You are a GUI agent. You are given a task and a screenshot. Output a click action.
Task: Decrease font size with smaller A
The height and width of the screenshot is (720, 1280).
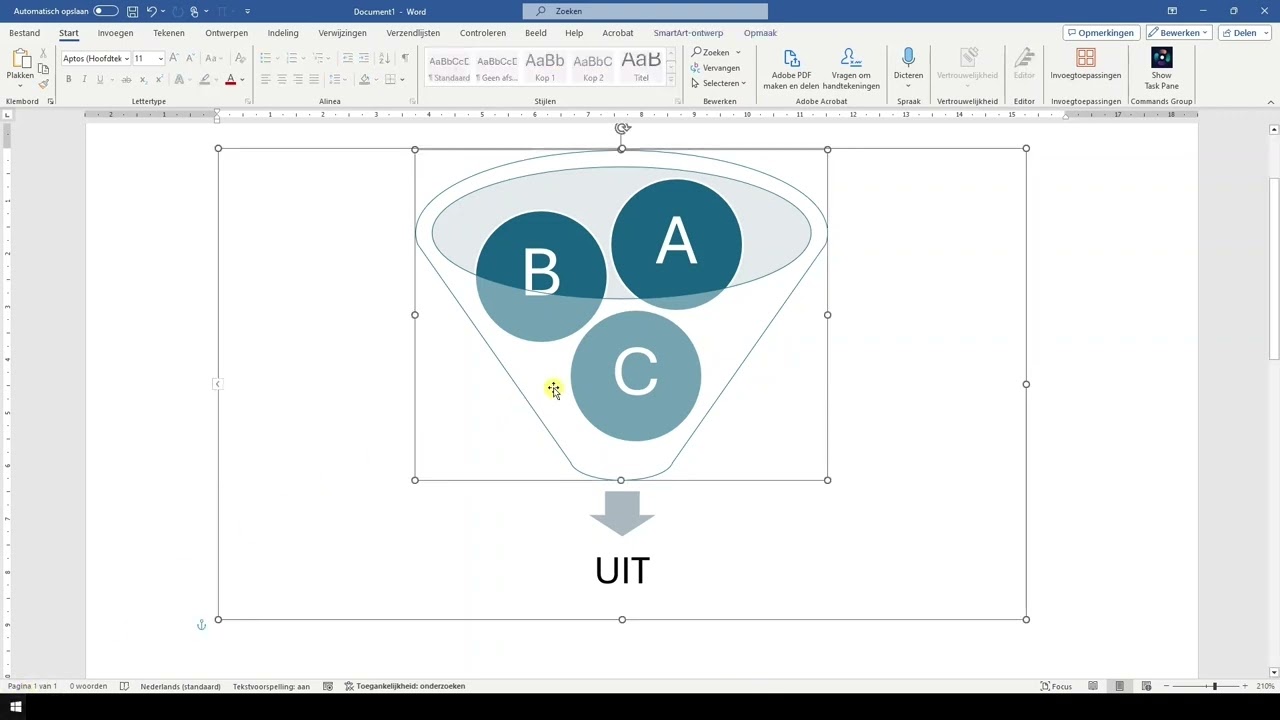tap(189, 58)
